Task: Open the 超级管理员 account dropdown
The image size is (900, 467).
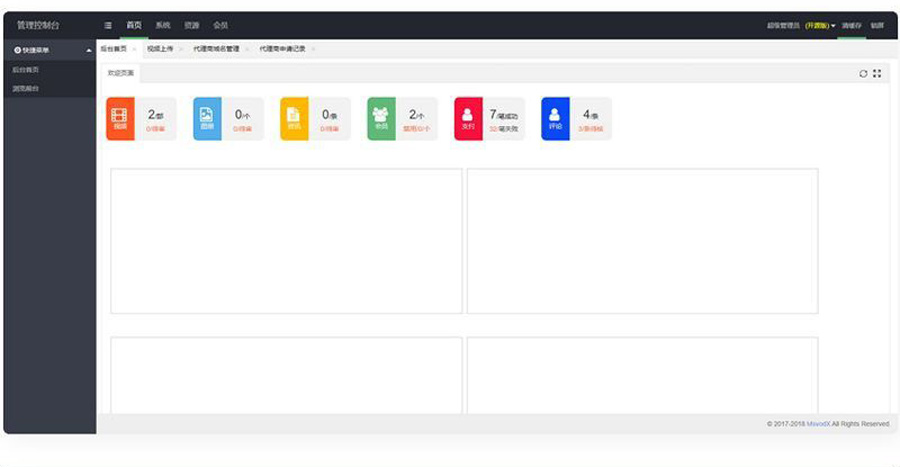Action: 800,25
